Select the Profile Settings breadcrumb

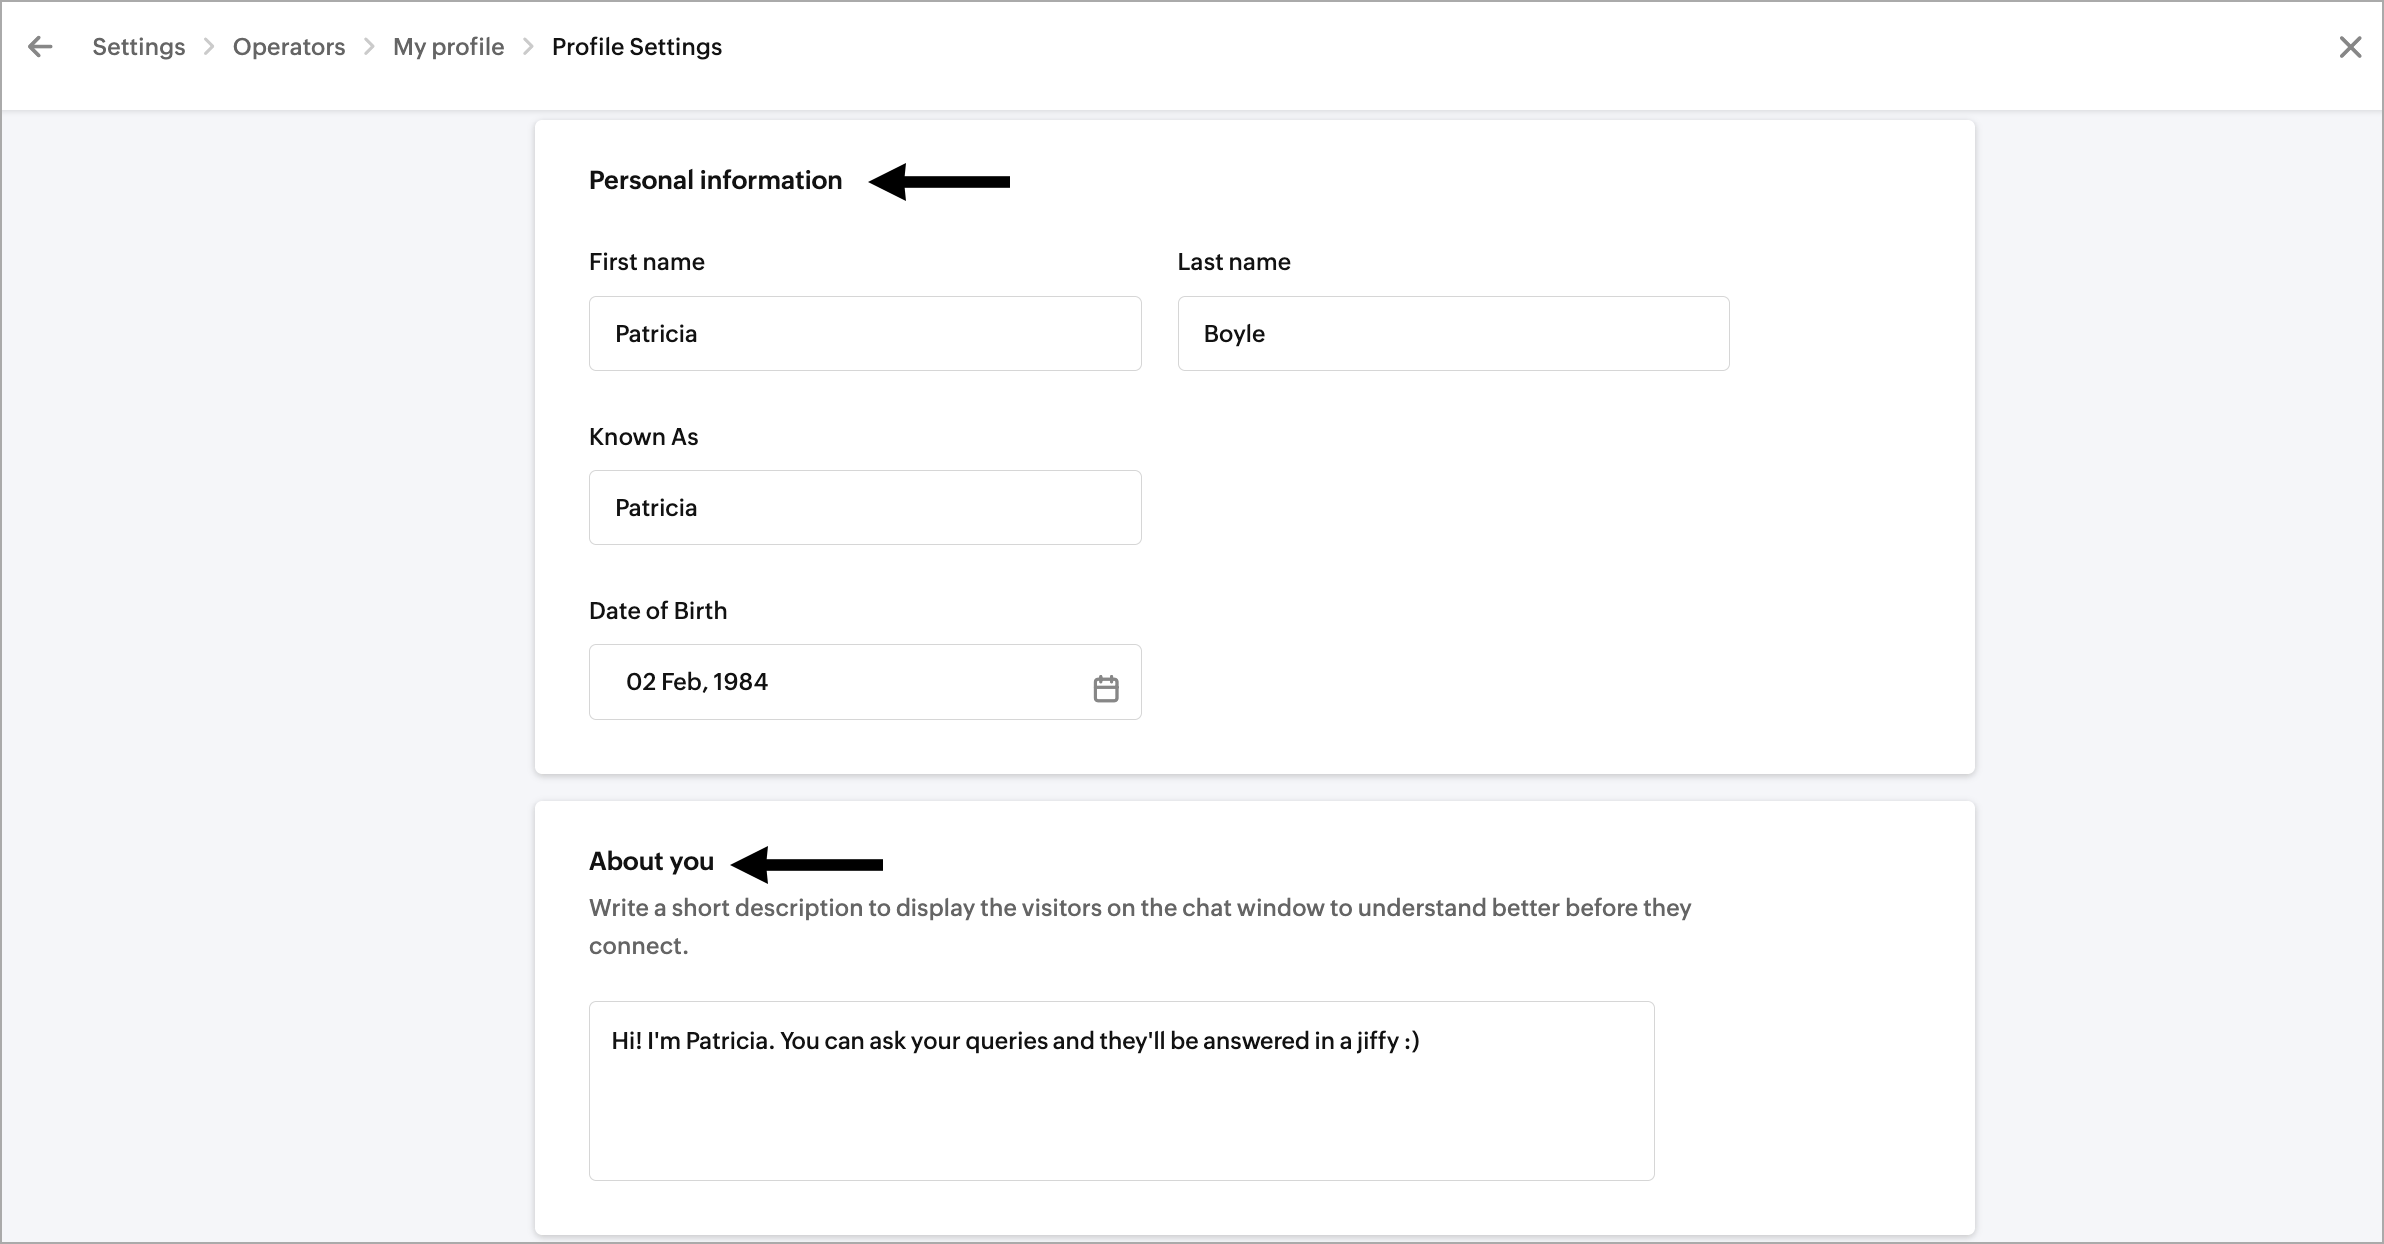(x=636, y=47)
